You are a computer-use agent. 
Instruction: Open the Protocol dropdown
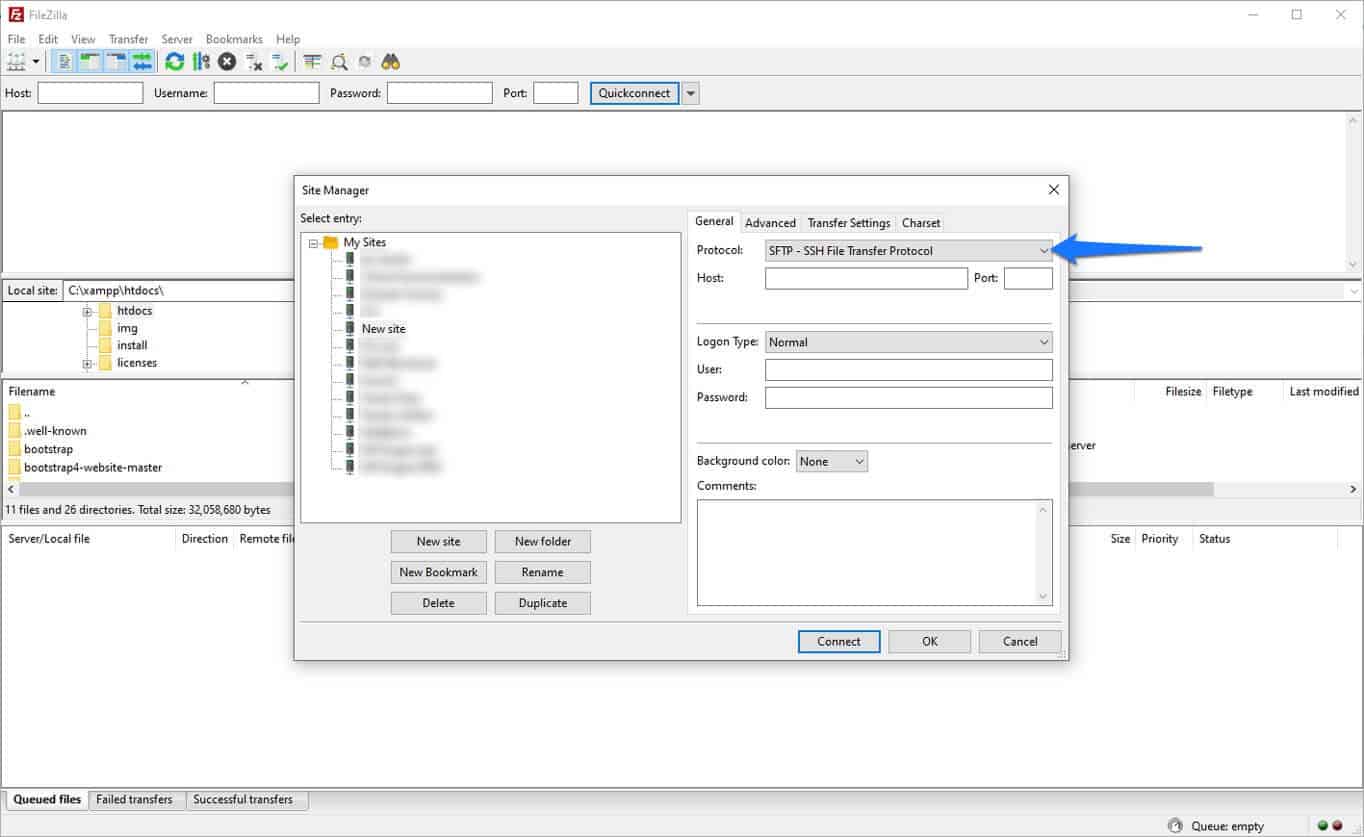point(908,250)
